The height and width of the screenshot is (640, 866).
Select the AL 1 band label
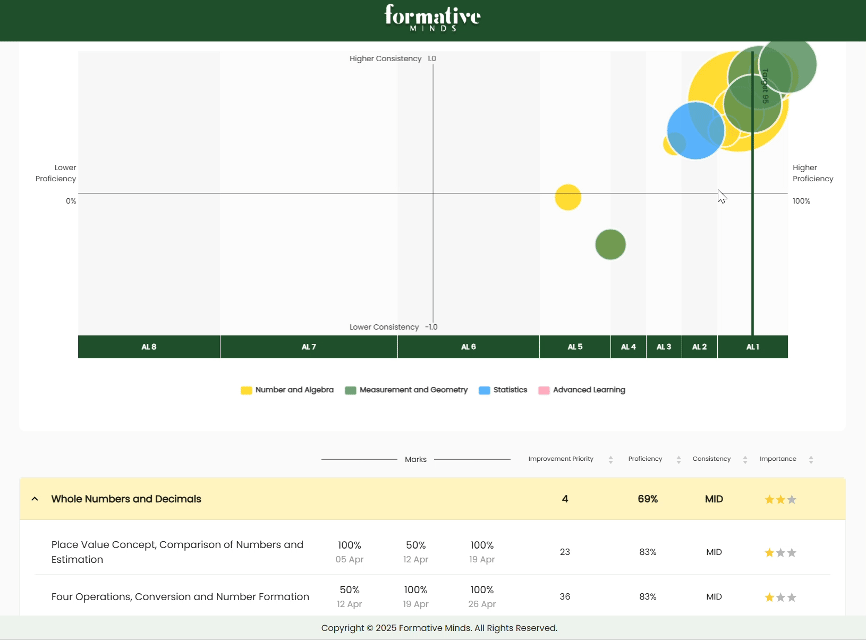pyautogui.click(x=752, y=347)
